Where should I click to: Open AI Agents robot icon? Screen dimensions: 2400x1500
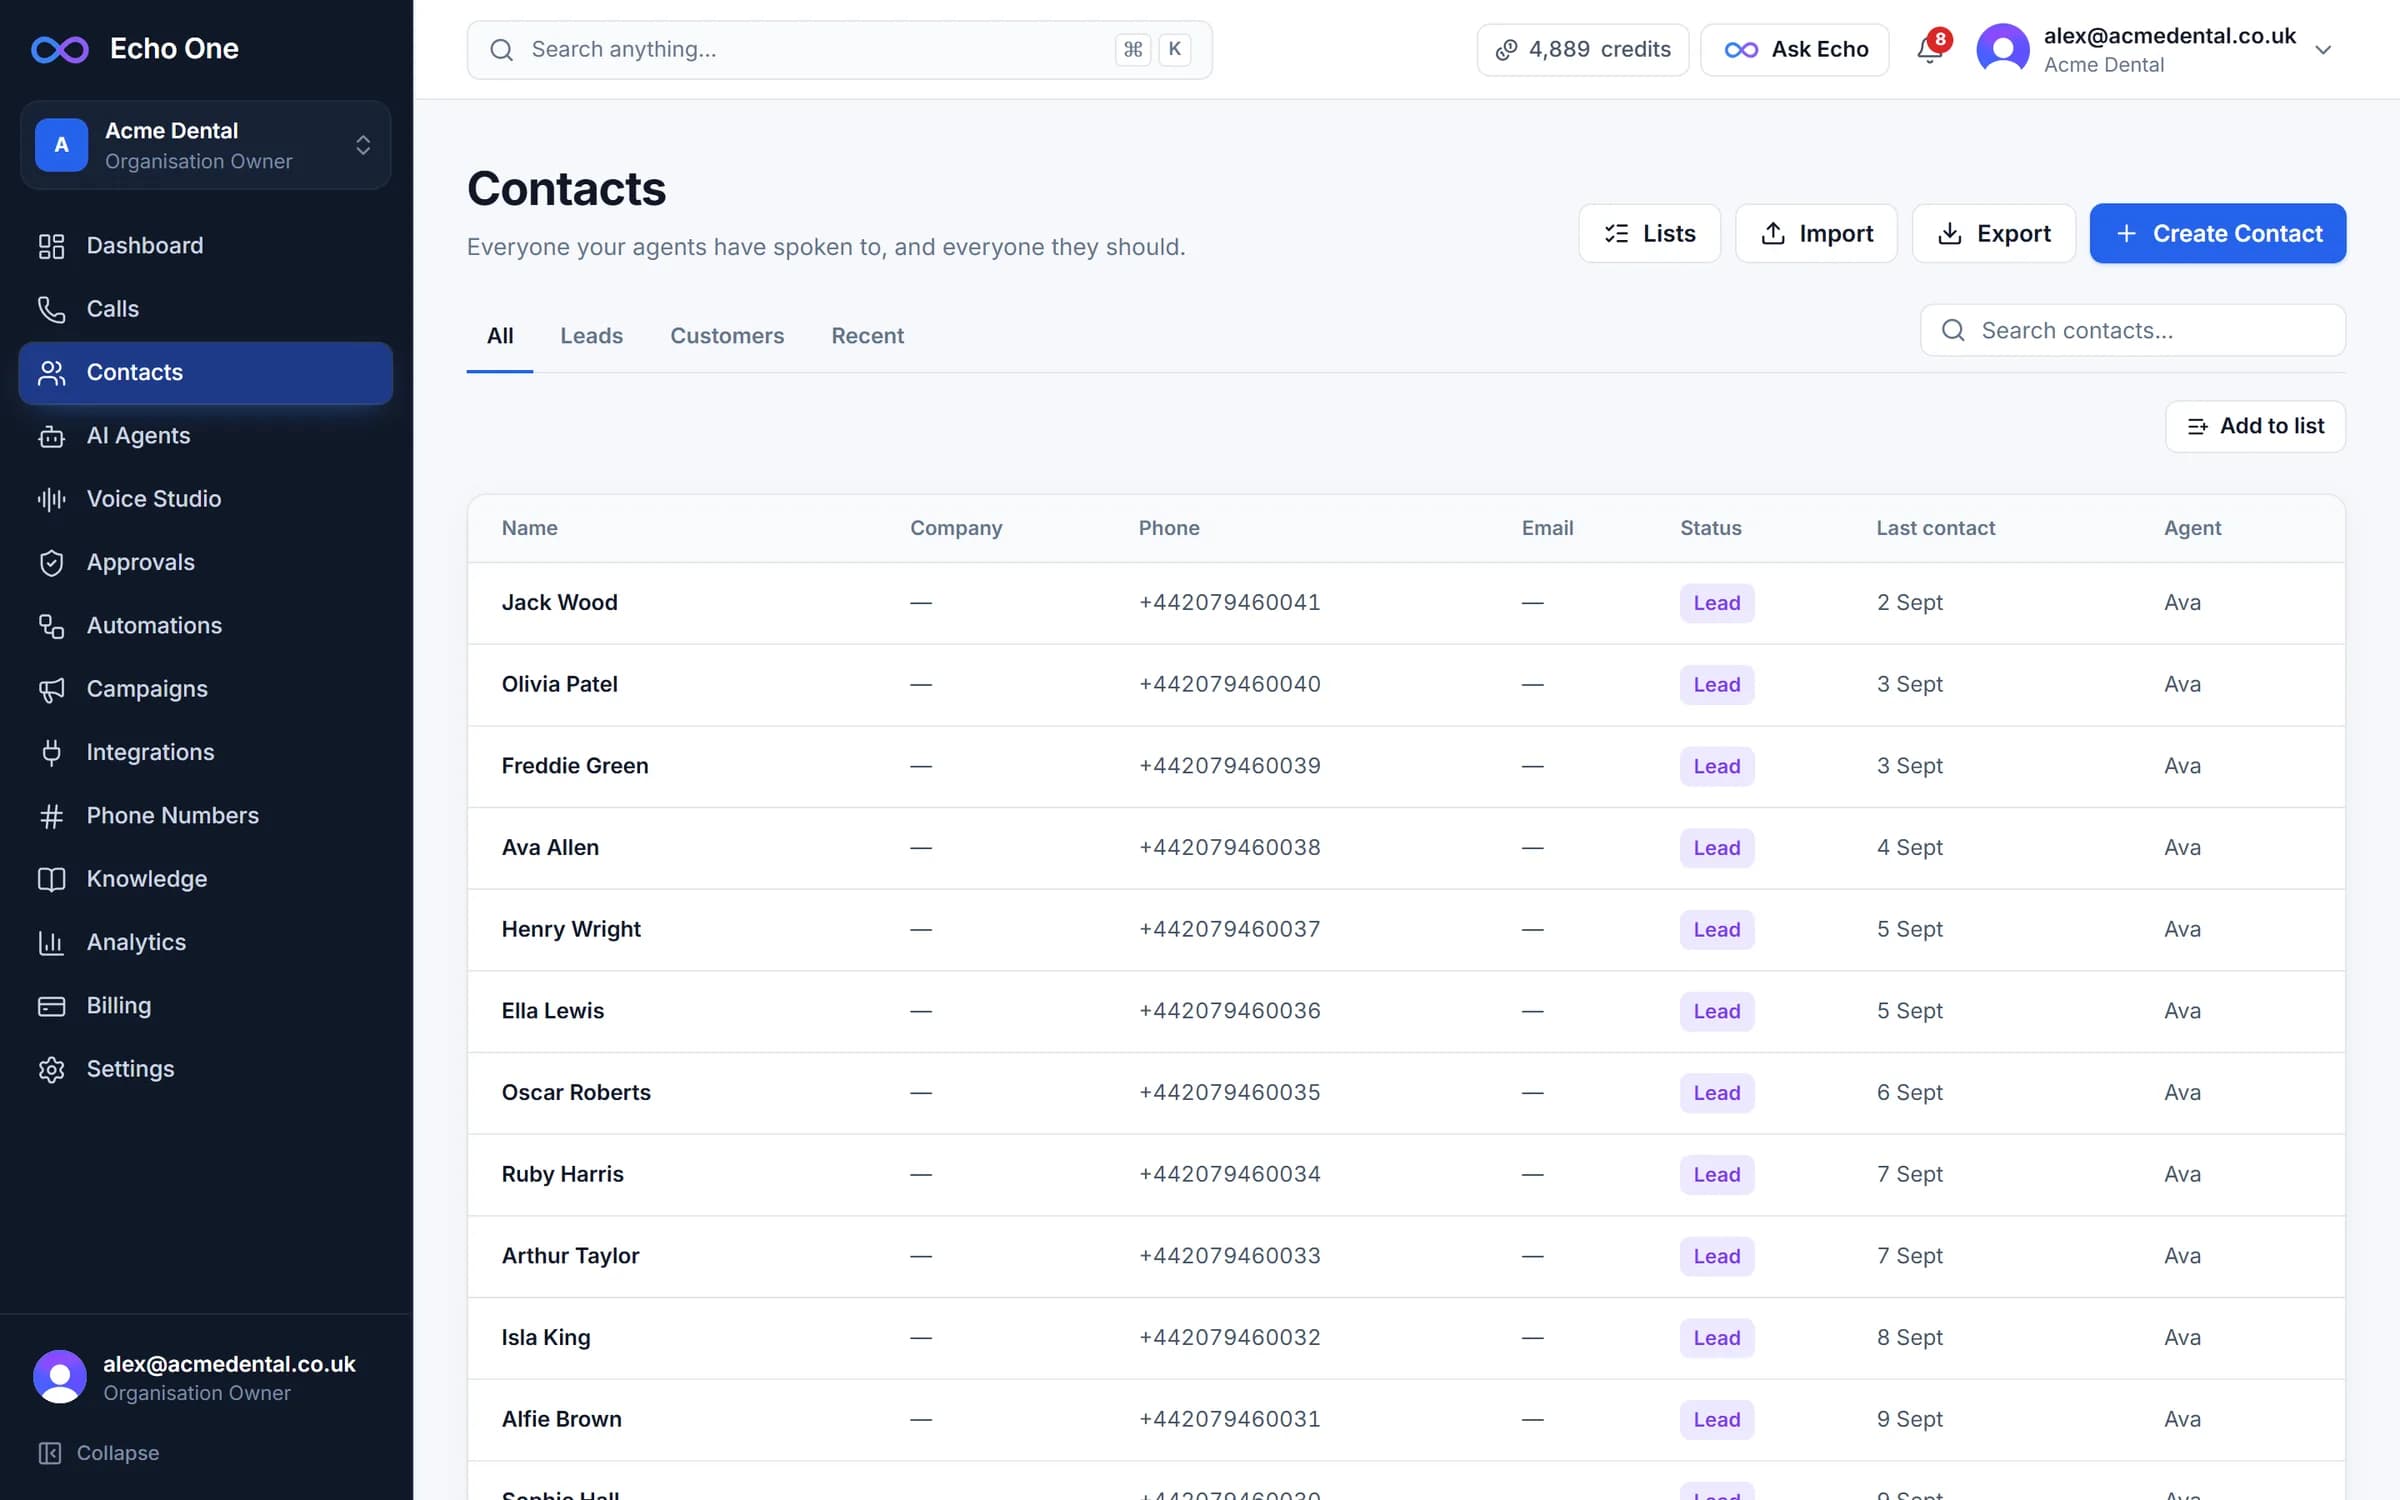[51, 436]
